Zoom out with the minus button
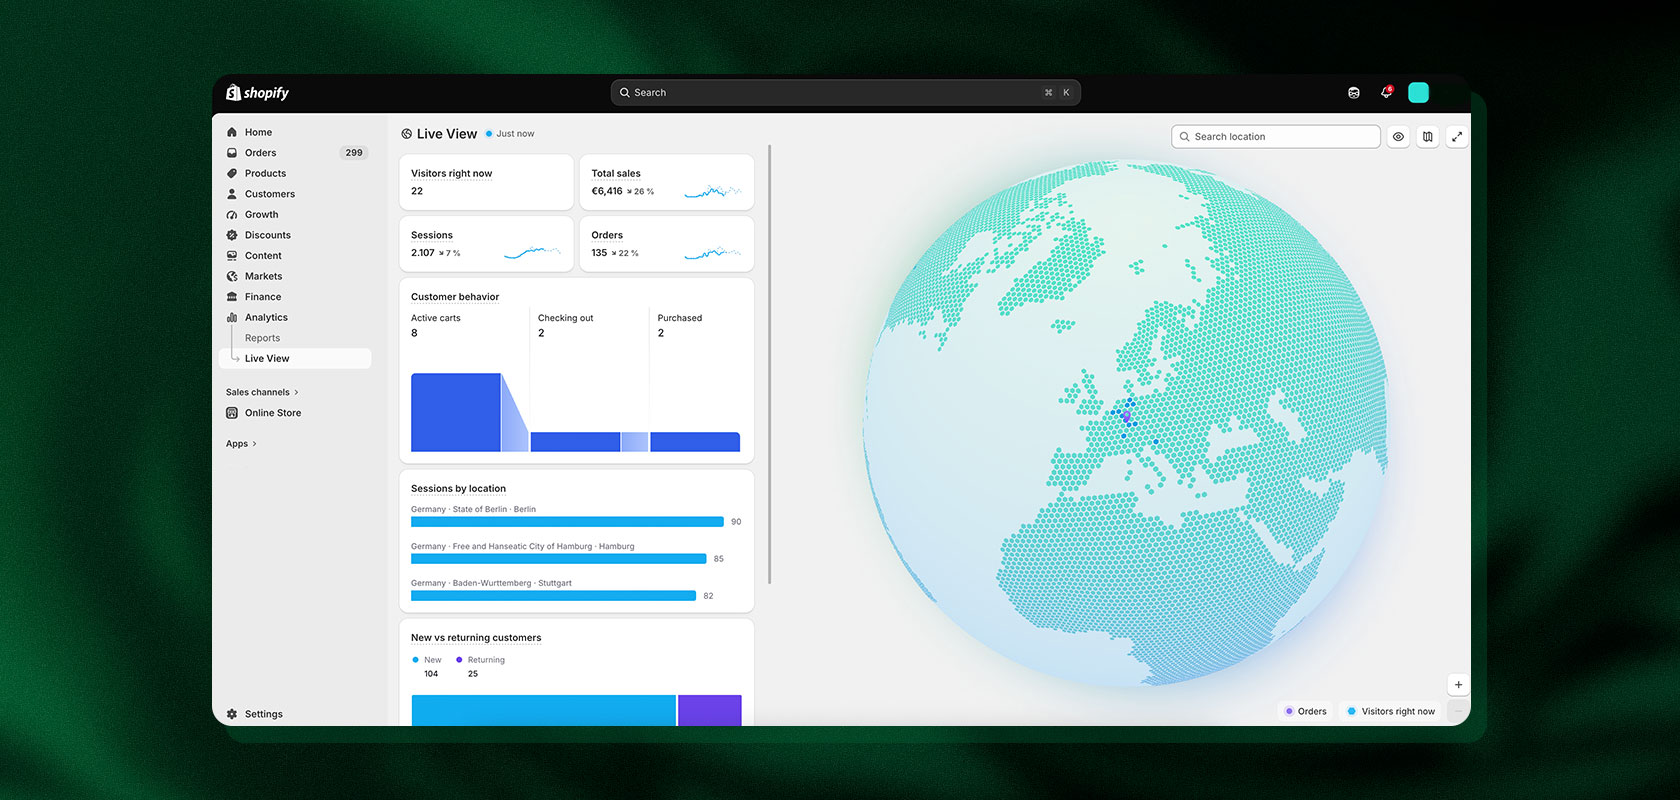Image resolution: width=1680 pixels, height=800 pixels. tap(1458, 711)
